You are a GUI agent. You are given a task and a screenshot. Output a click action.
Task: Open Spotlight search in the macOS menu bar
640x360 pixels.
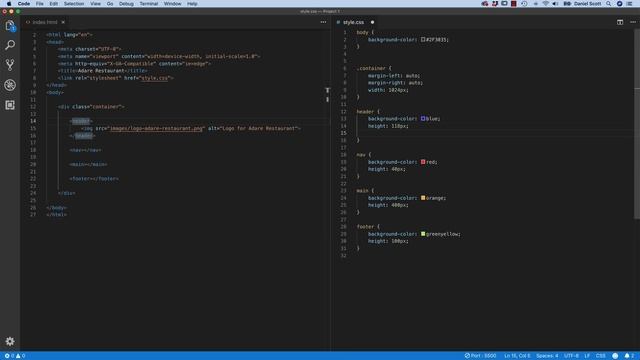point(608,4)
